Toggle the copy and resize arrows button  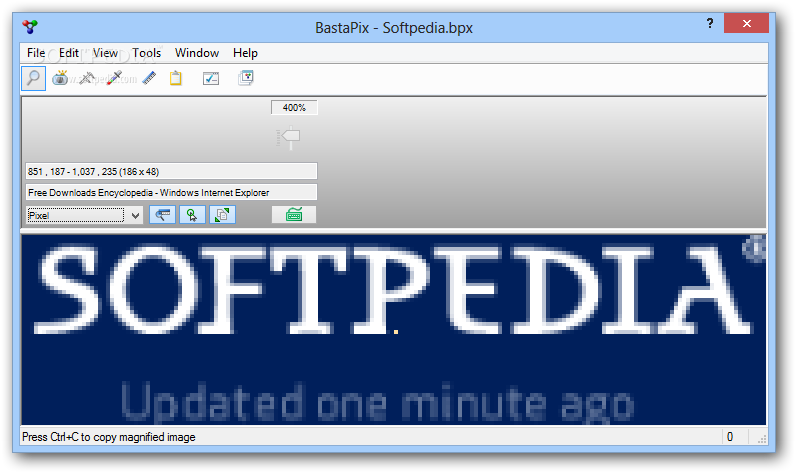pos(222,215)
